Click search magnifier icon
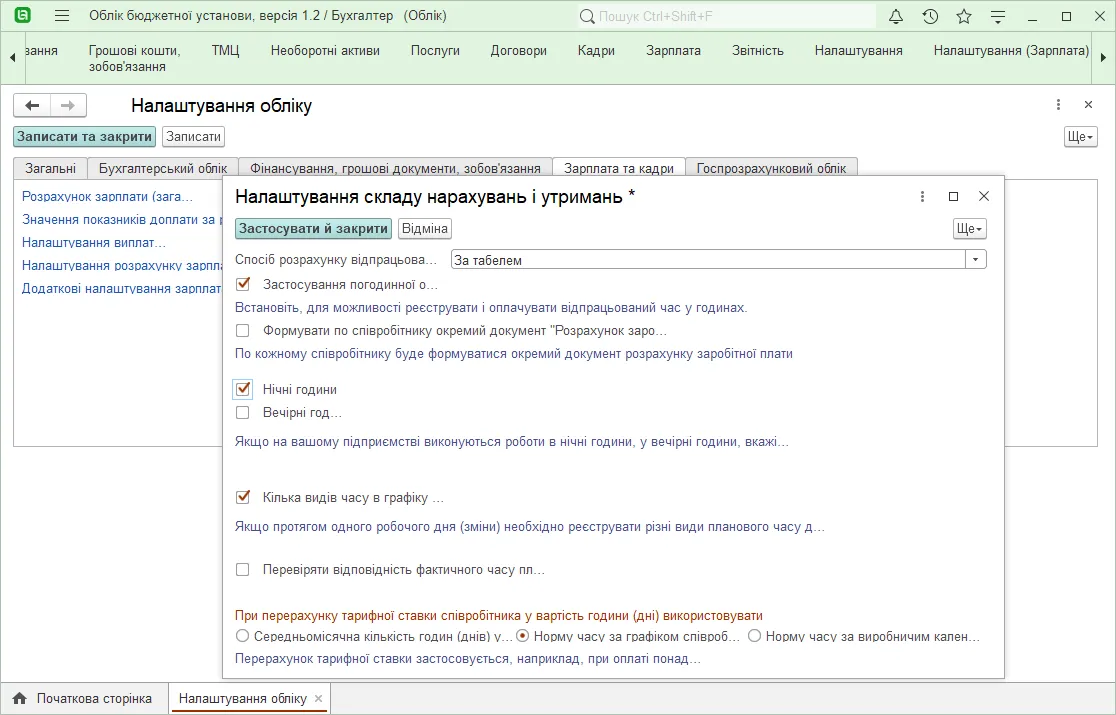 tap(586, 16)
